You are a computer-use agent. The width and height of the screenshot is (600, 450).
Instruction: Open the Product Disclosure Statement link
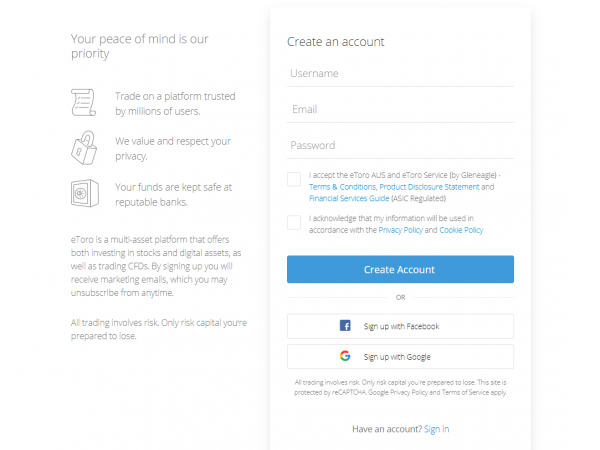tap(429, 187)
